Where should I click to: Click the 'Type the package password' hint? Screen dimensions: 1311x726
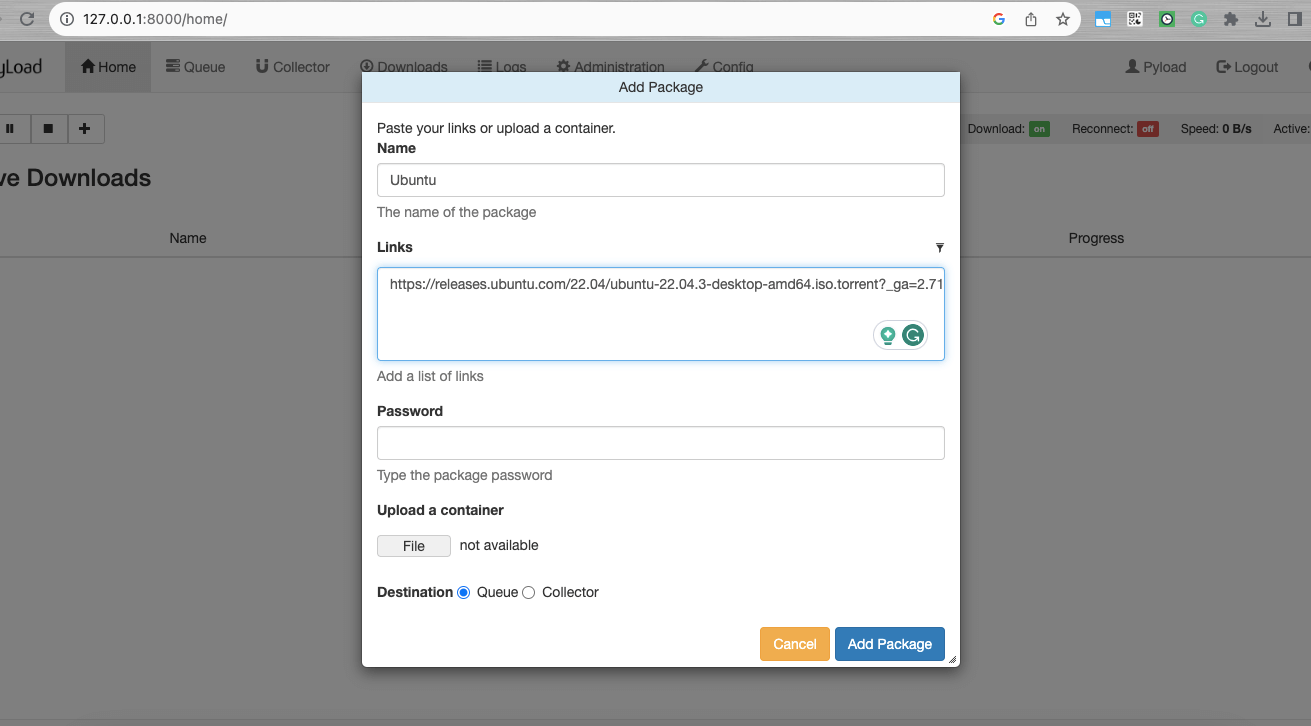pyautogui.click(x=464, y=475)
